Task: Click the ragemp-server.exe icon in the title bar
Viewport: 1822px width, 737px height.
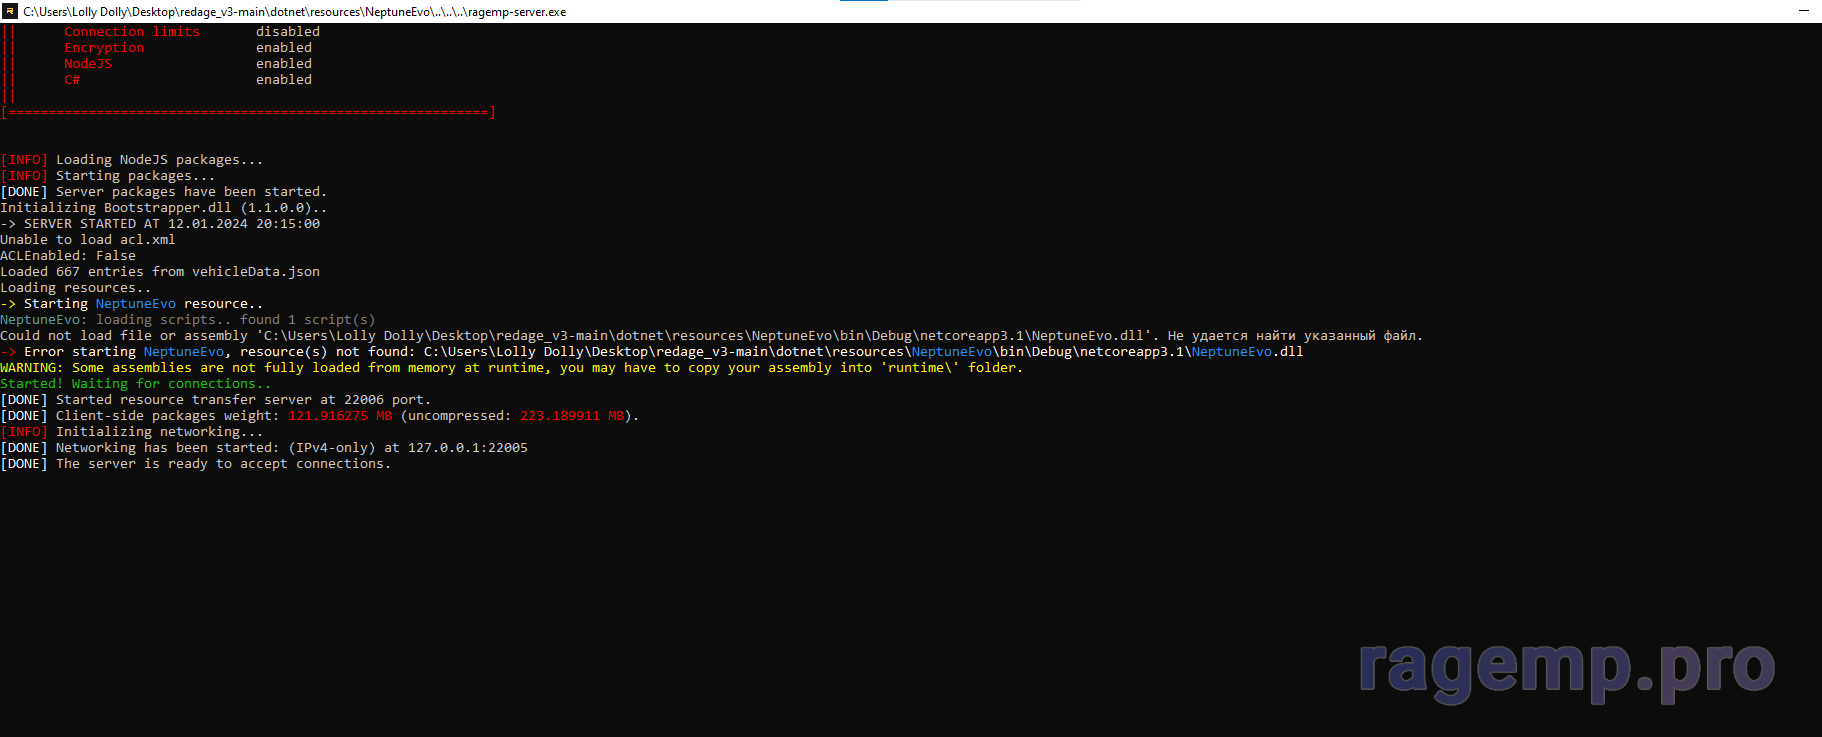Action: point(10,11)
